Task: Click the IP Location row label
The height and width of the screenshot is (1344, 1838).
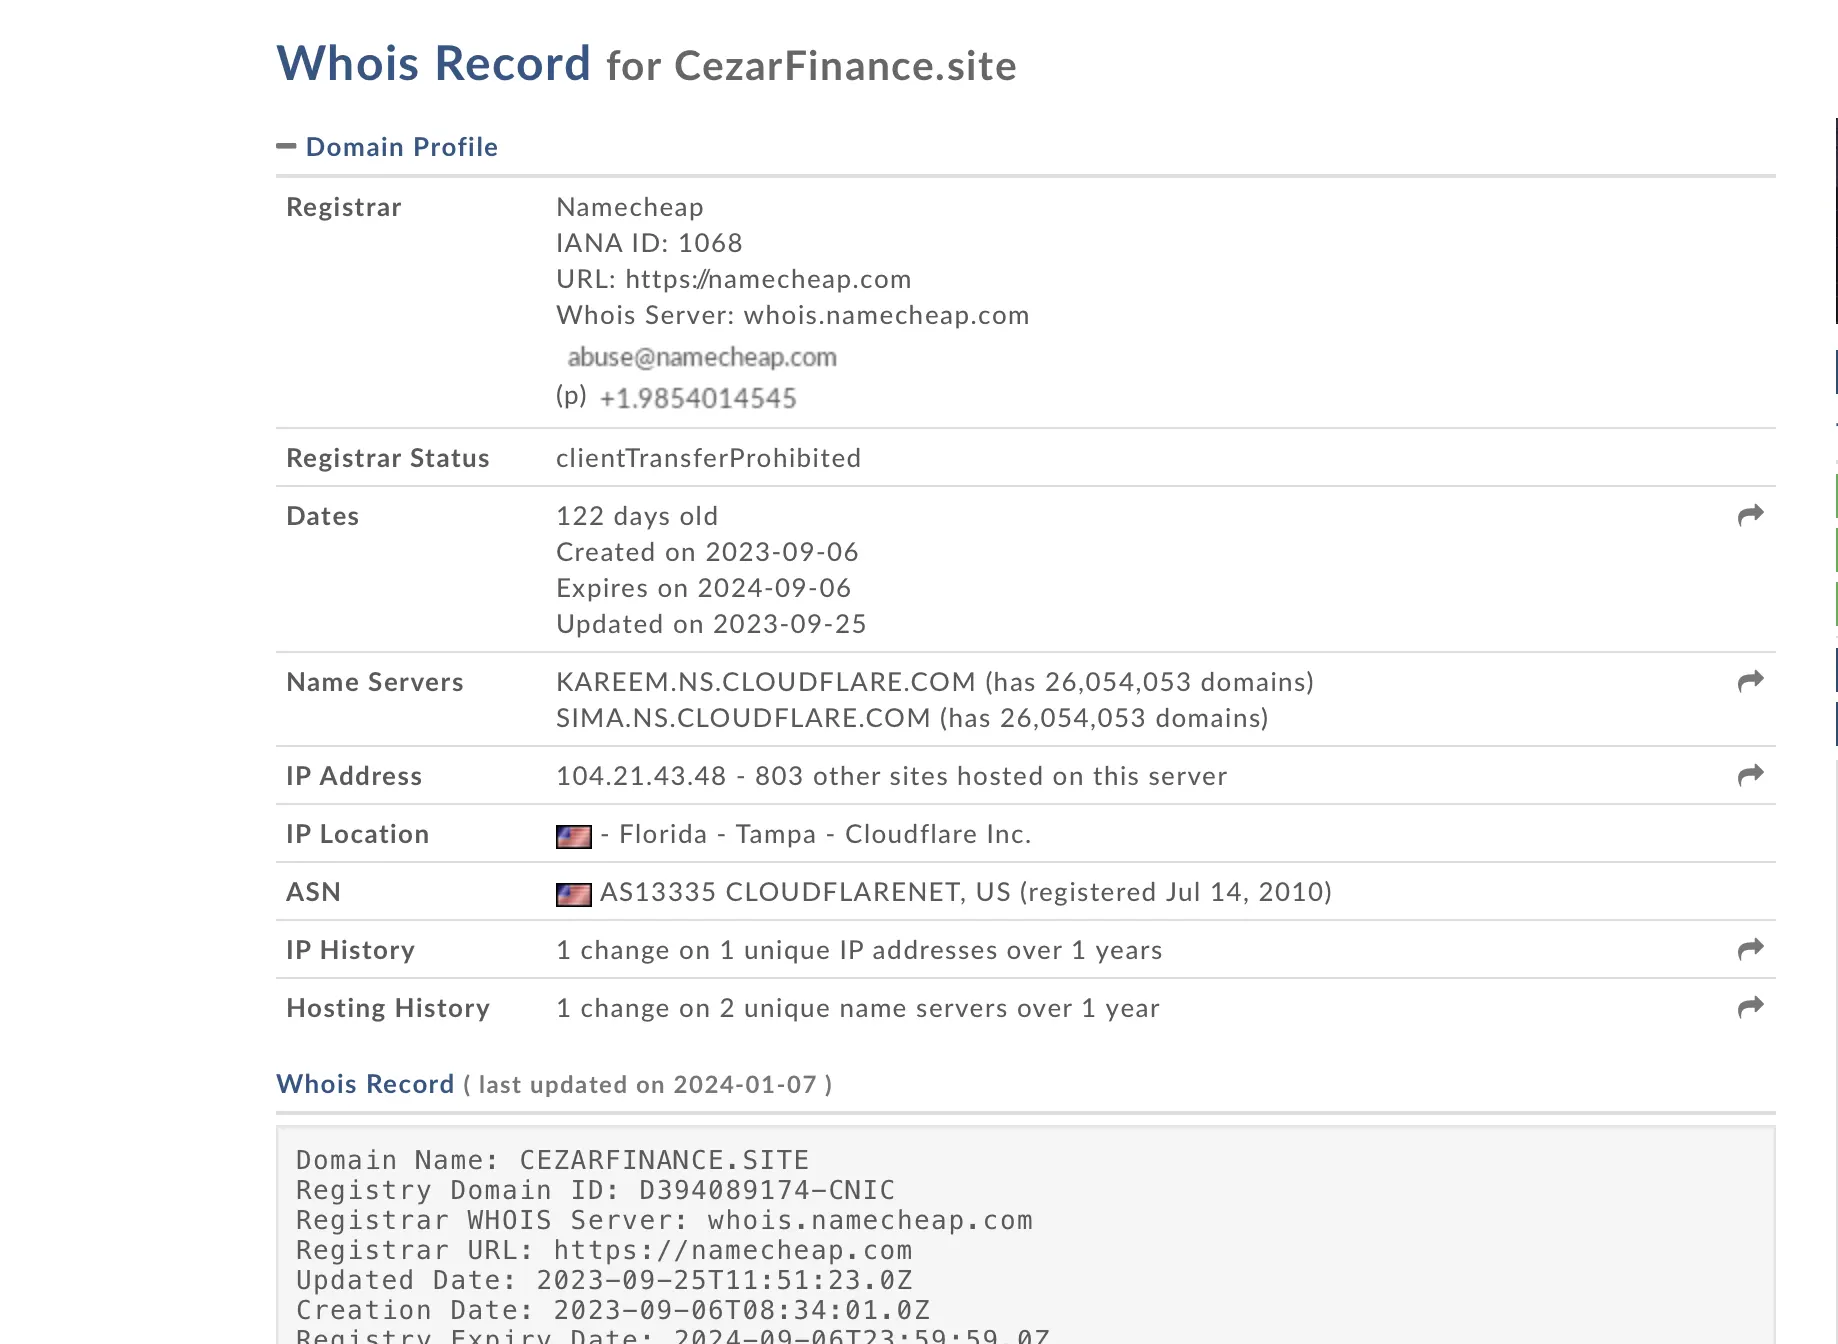Action: (x=358, y=834)
